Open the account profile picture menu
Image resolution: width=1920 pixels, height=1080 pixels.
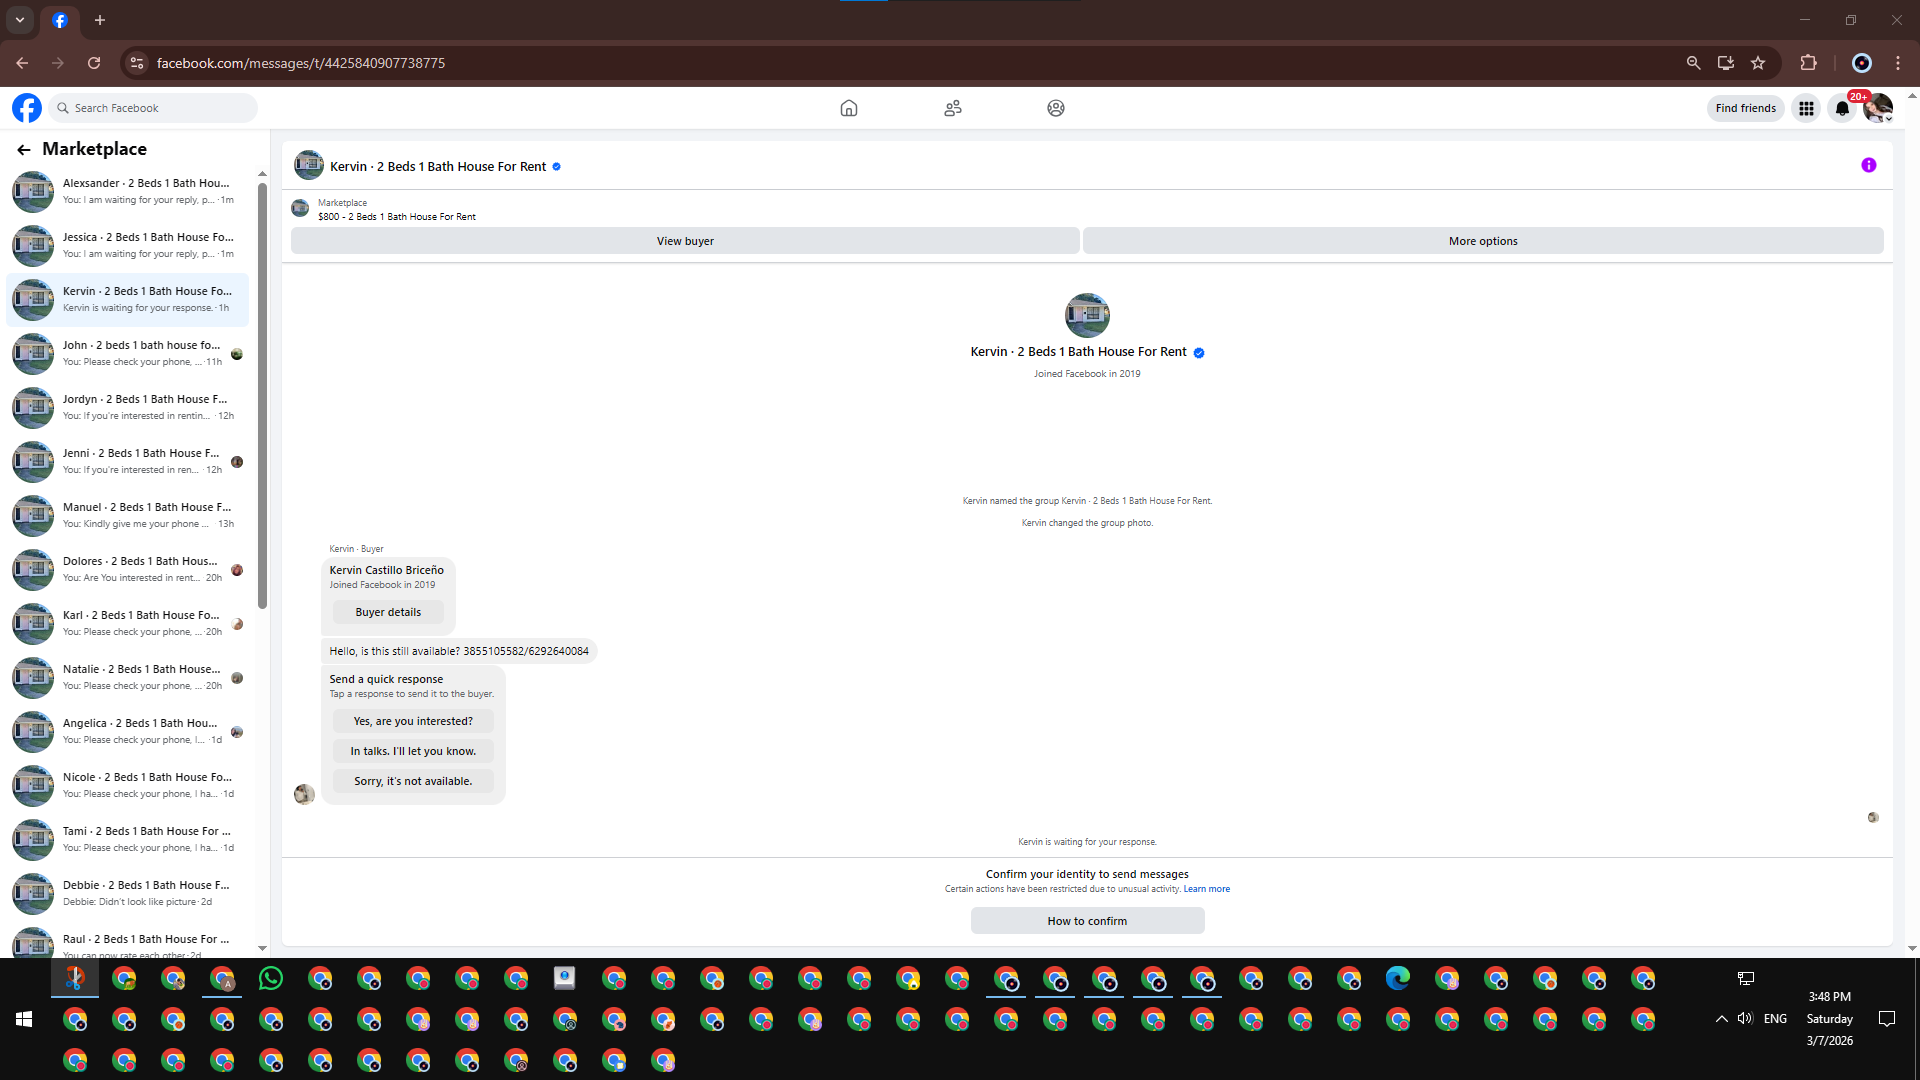(x=1878, y=108)
